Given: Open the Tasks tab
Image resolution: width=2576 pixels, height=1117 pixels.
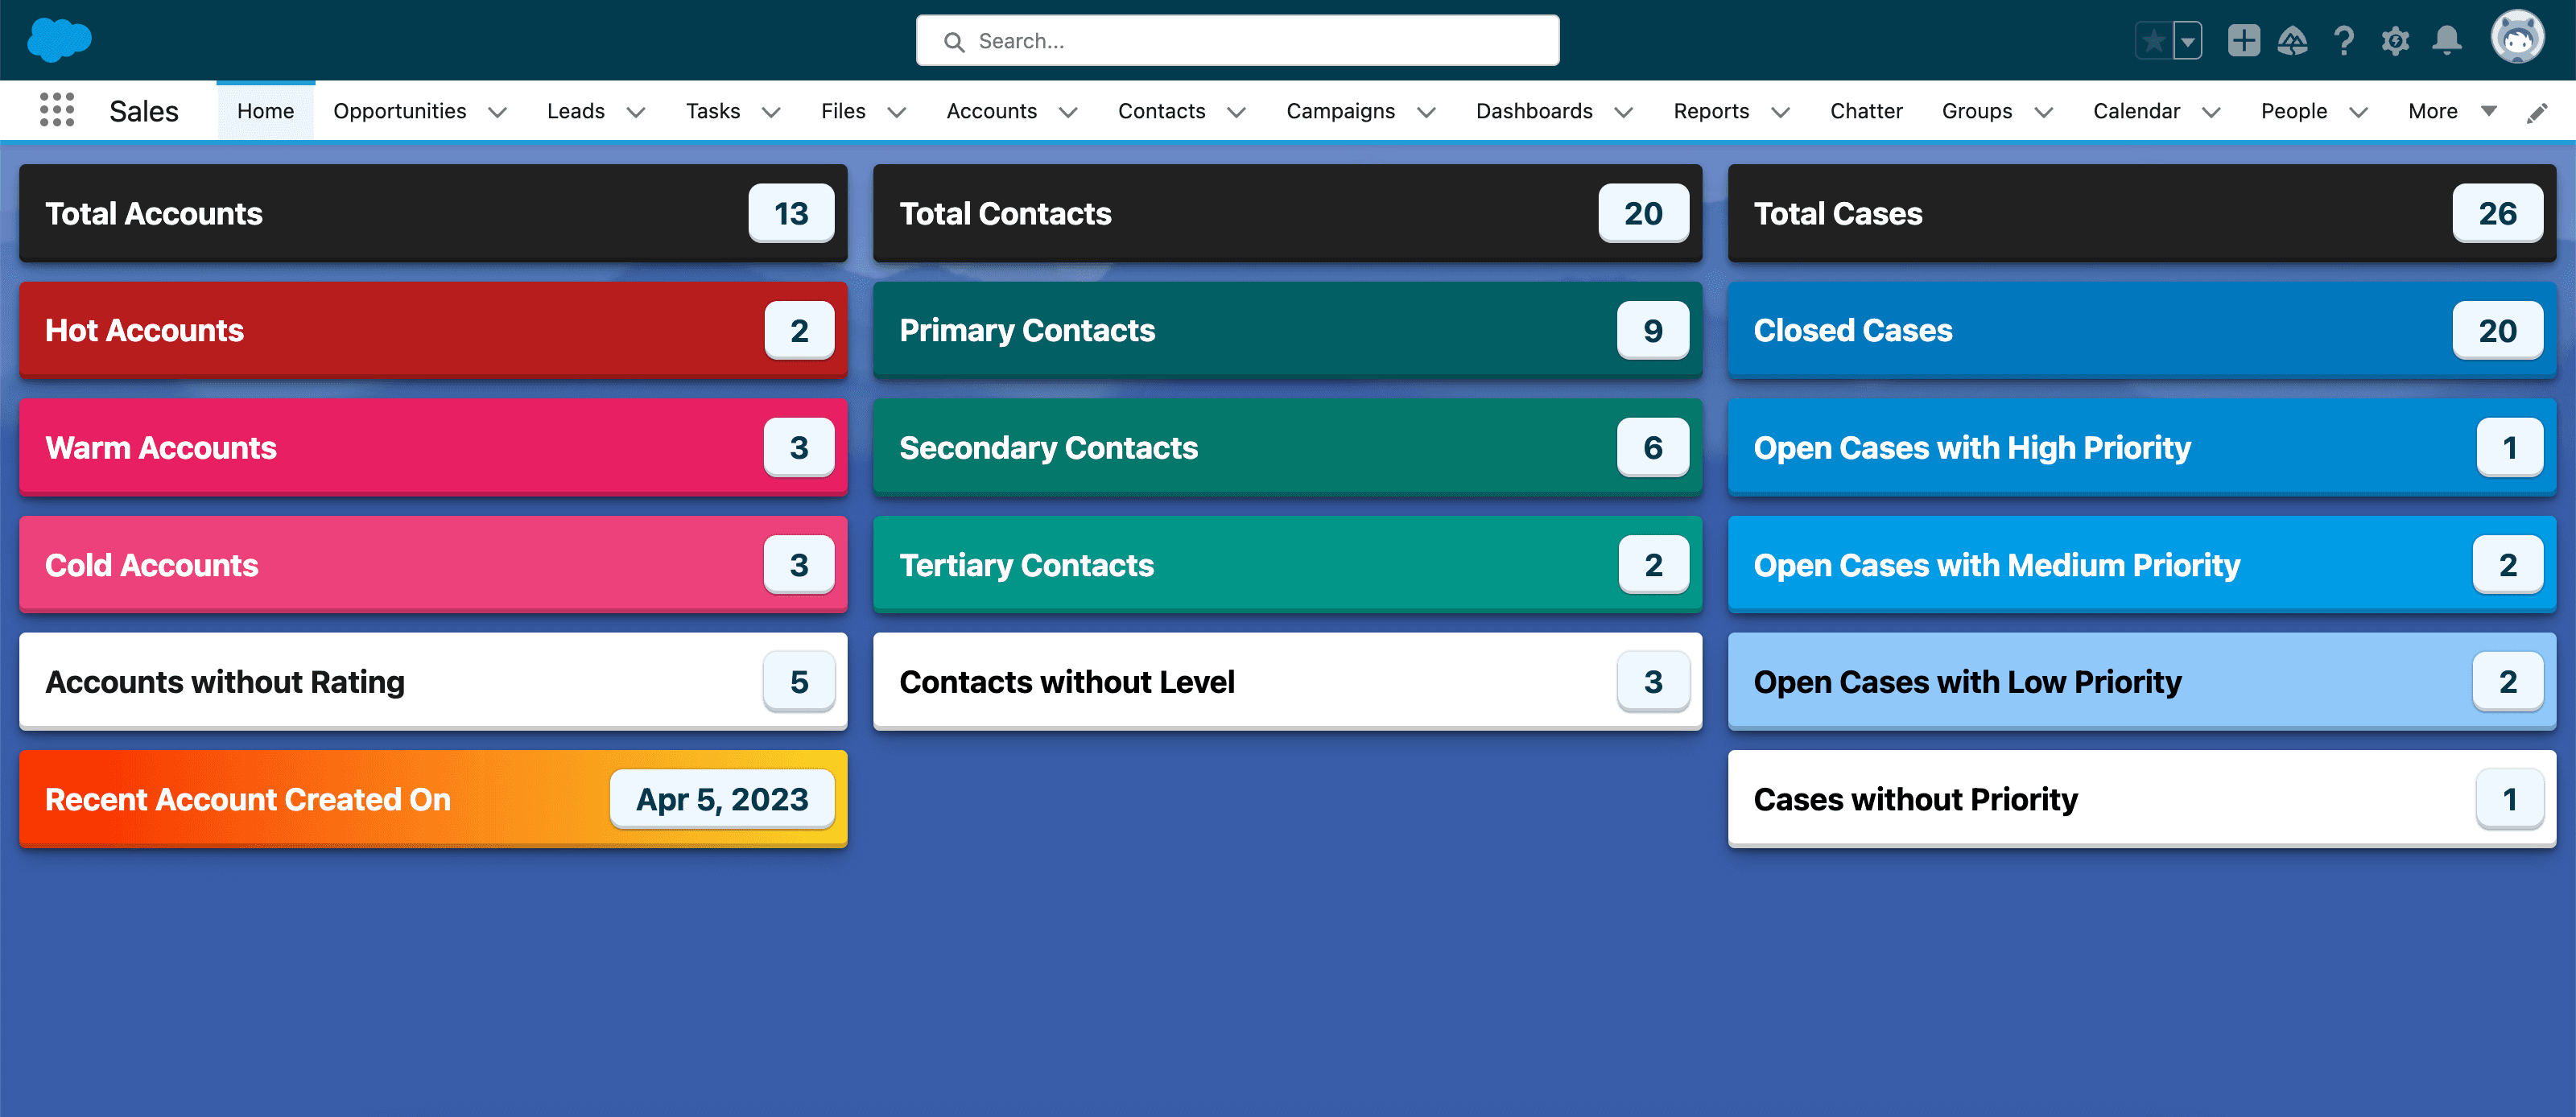Looking at the screenshot, I should coord(713,111).
